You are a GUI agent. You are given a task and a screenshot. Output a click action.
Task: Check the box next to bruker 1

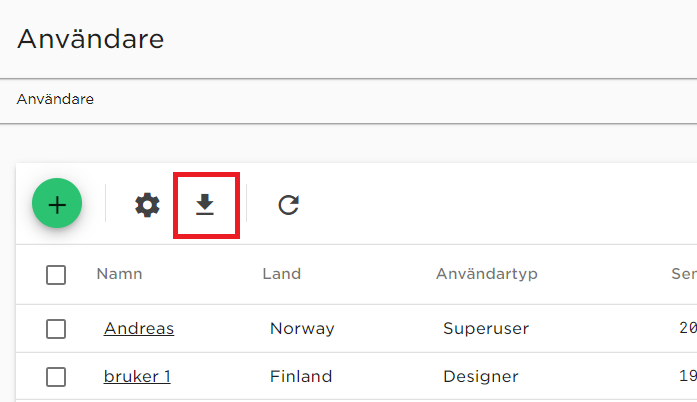pyautogui.click(x=56, y=377)
